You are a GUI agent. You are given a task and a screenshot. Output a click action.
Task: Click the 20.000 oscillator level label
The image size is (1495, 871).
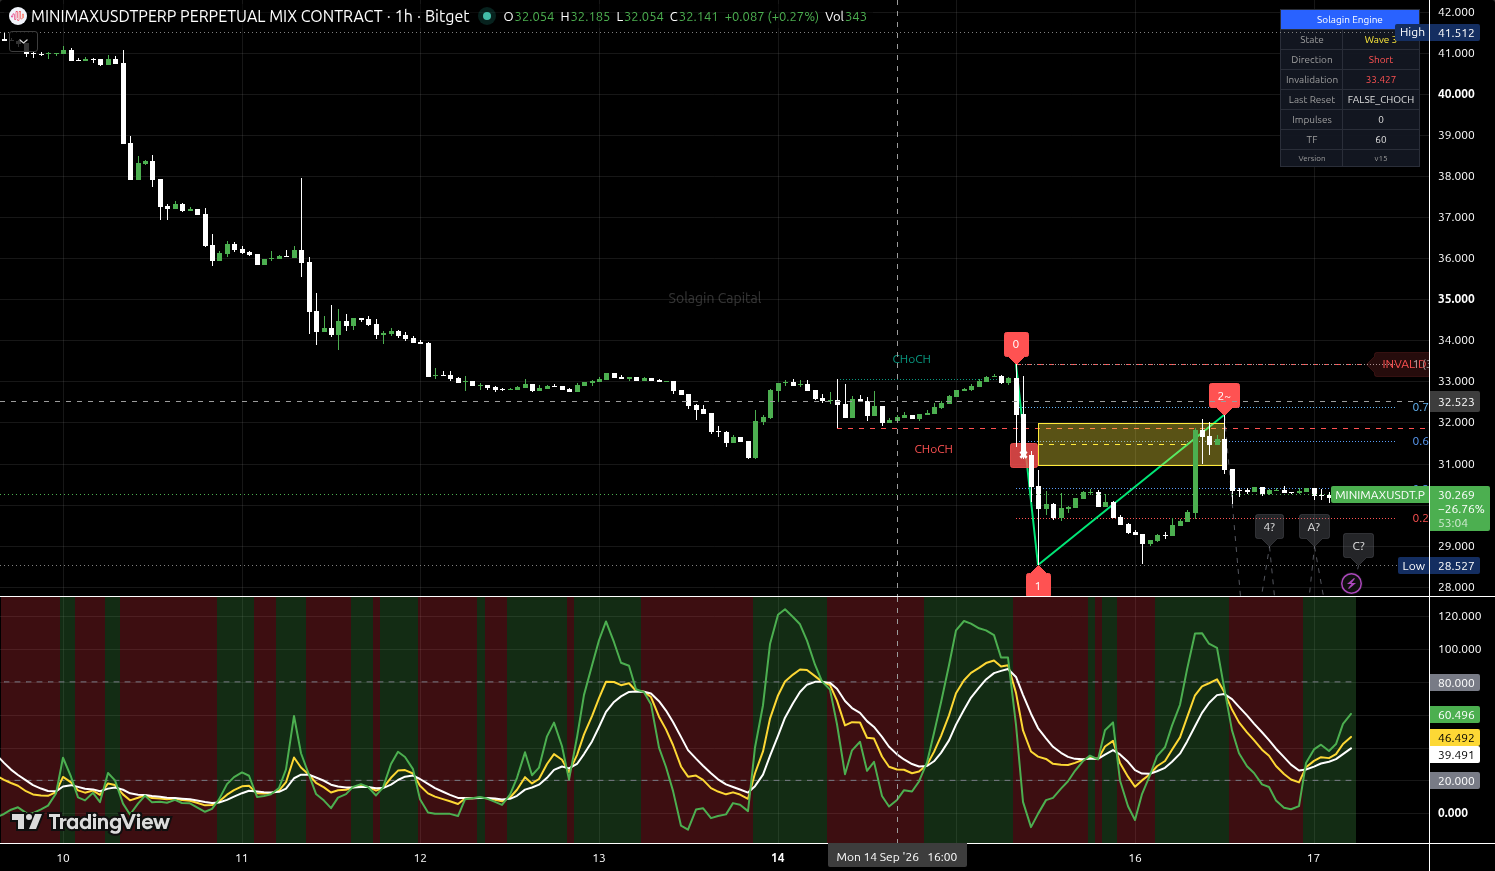click(x=1456, y=781)
